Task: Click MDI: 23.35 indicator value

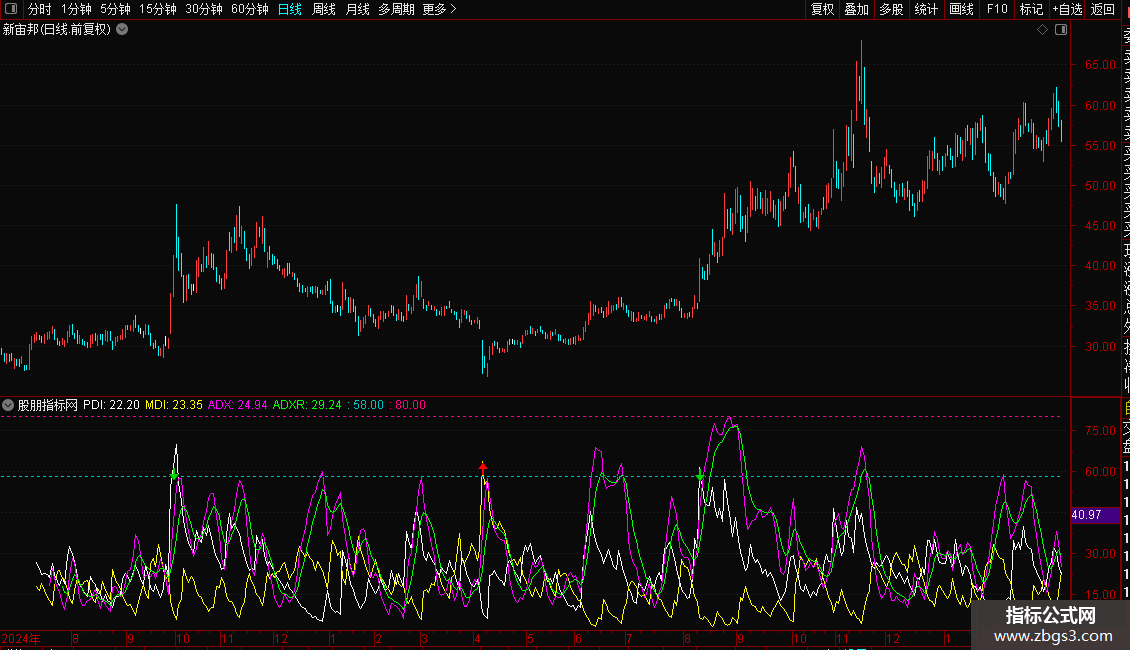Action: click(174, 405)
